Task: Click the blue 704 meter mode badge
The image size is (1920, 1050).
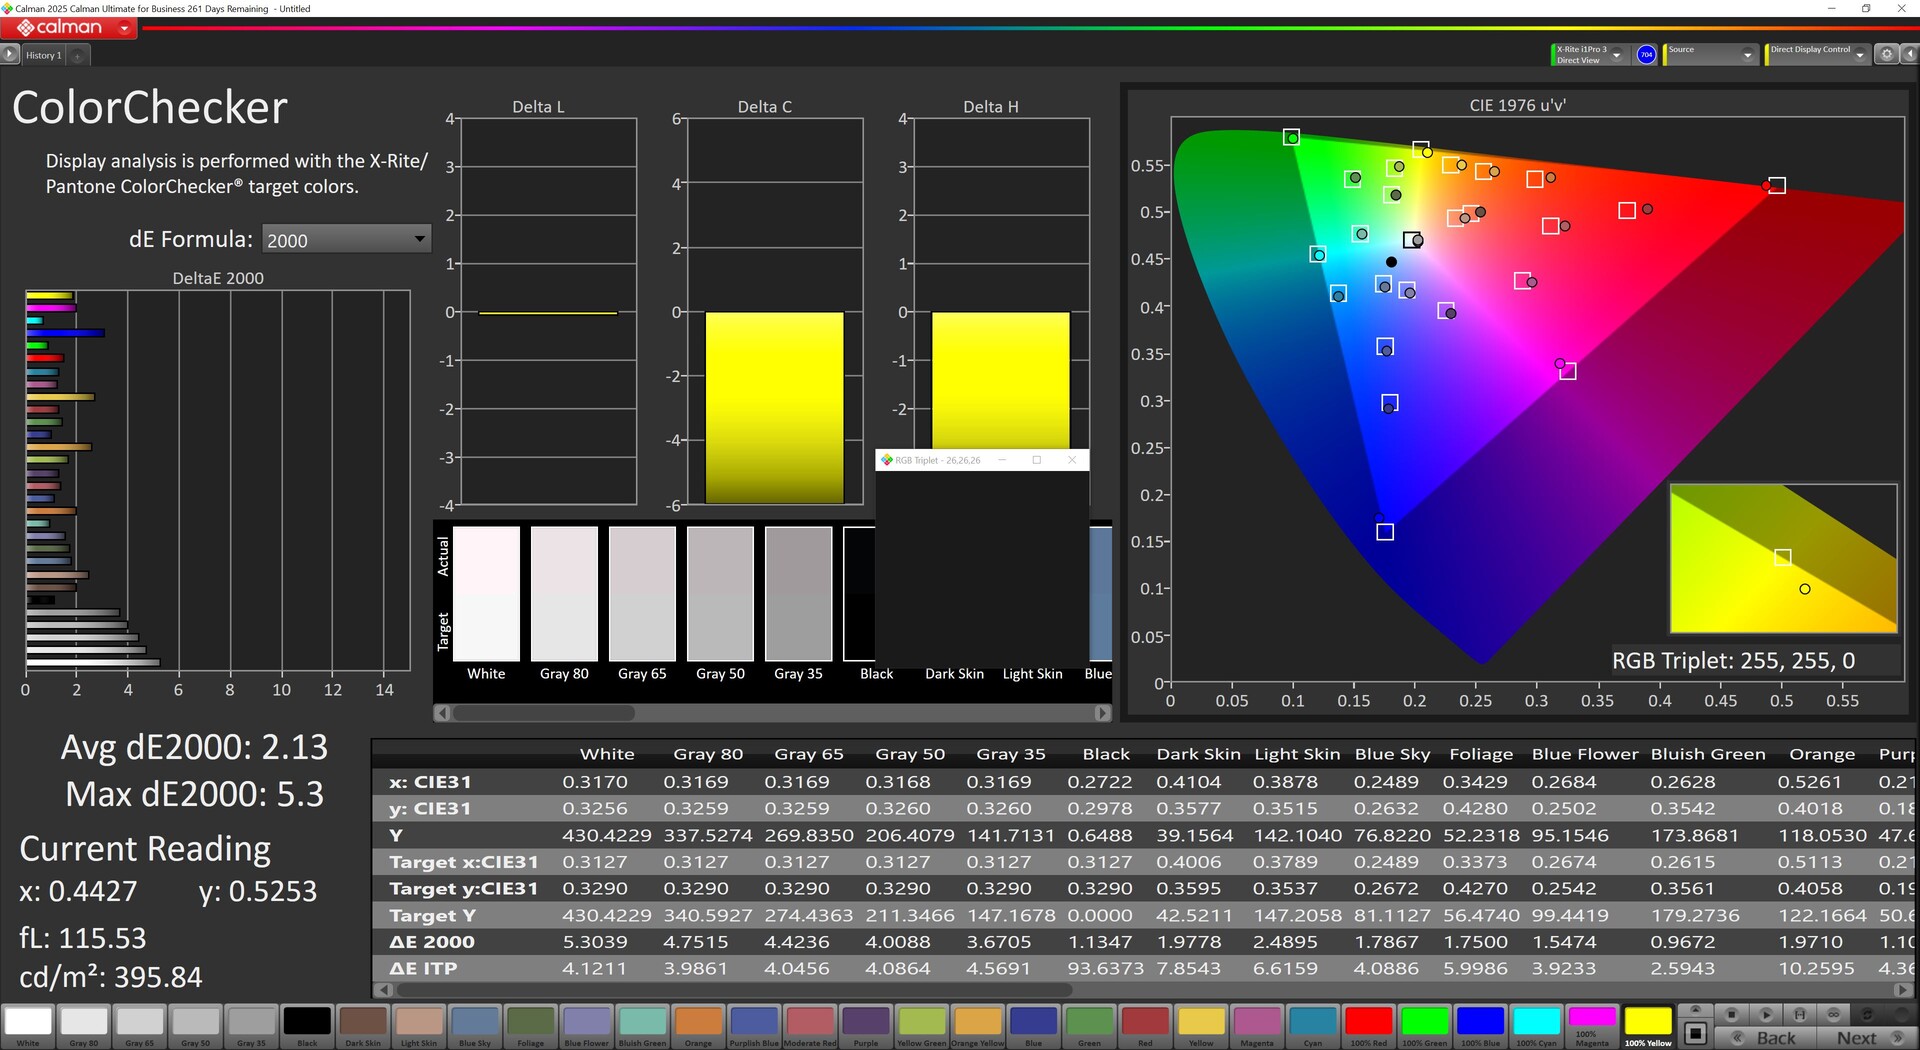Action: click(1646, 55)
